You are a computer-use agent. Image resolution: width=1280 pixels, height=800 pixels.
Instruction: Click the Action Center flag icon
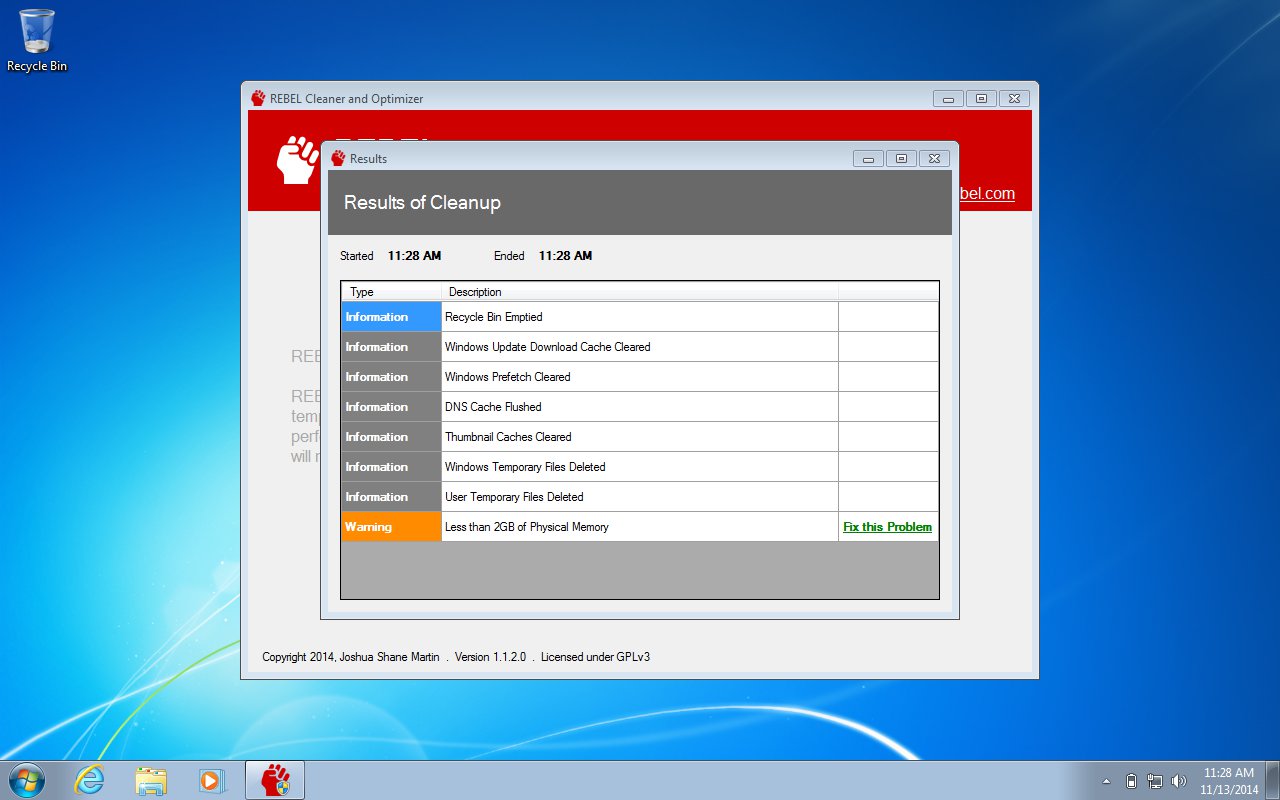1134,780
